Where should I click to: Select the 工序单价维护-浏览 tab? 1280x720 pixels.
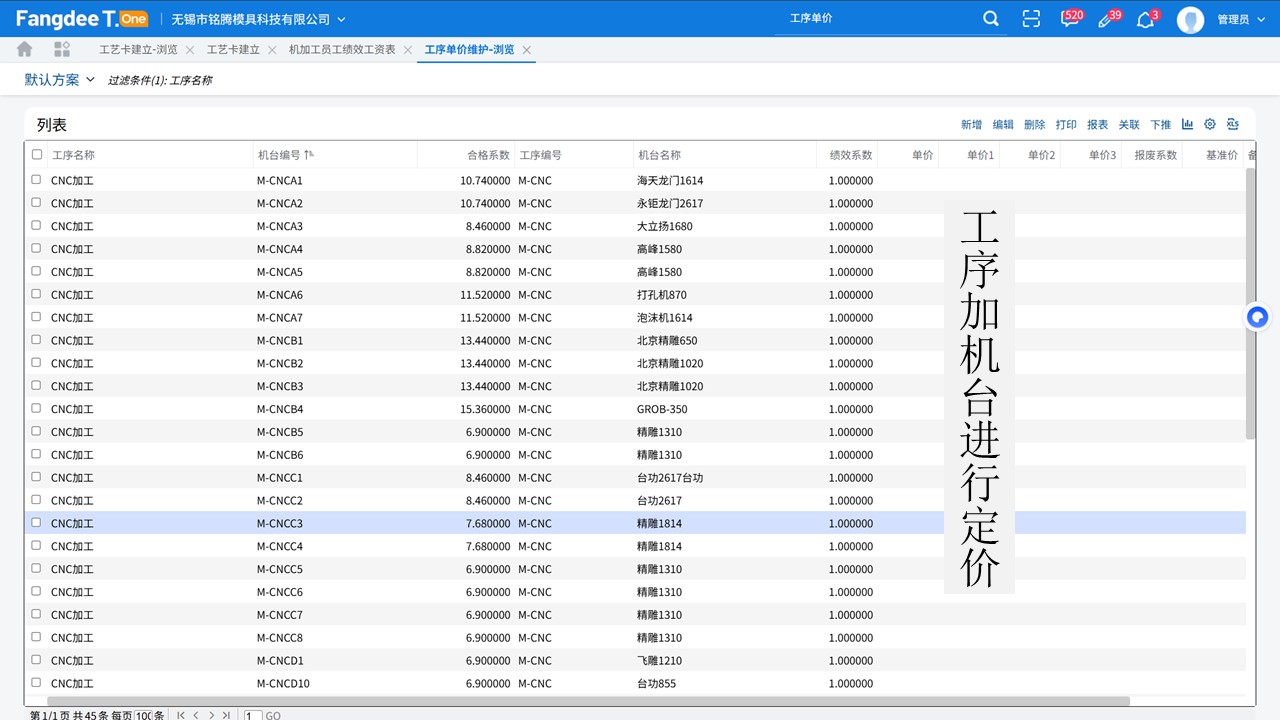(x=469, y=49)
